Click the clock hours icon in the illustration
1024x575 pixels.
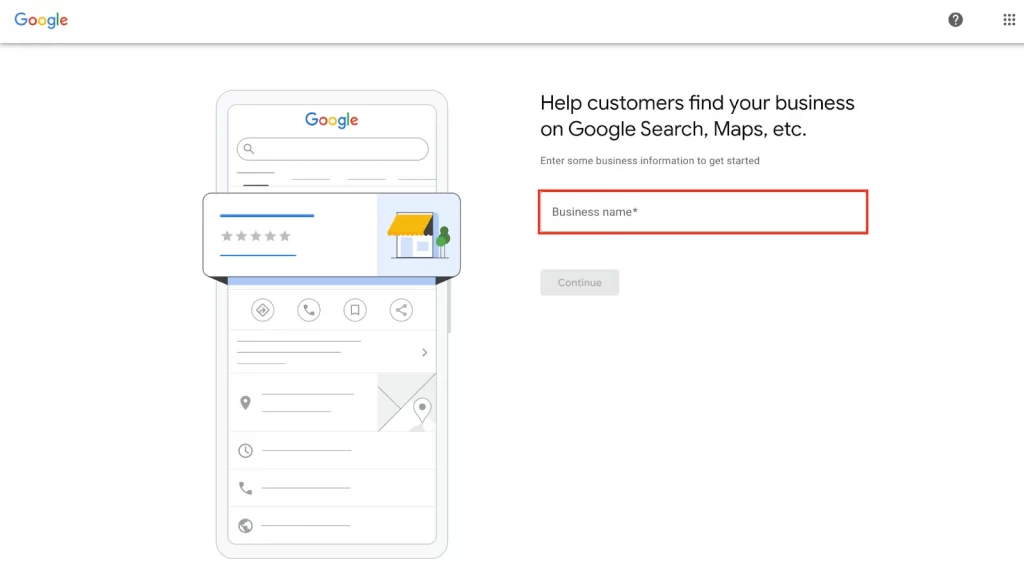tap(246, 451)
